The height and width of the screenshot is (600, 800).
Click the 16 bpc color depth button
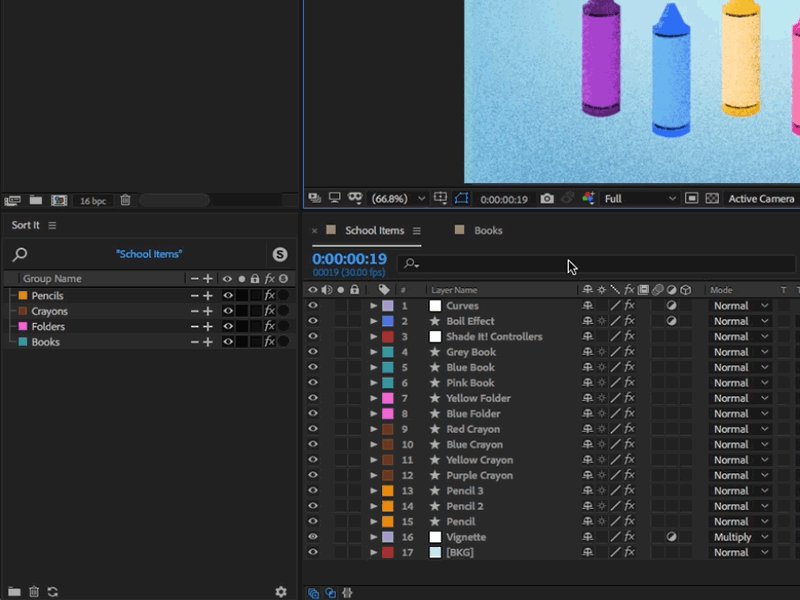click(93, 201)
